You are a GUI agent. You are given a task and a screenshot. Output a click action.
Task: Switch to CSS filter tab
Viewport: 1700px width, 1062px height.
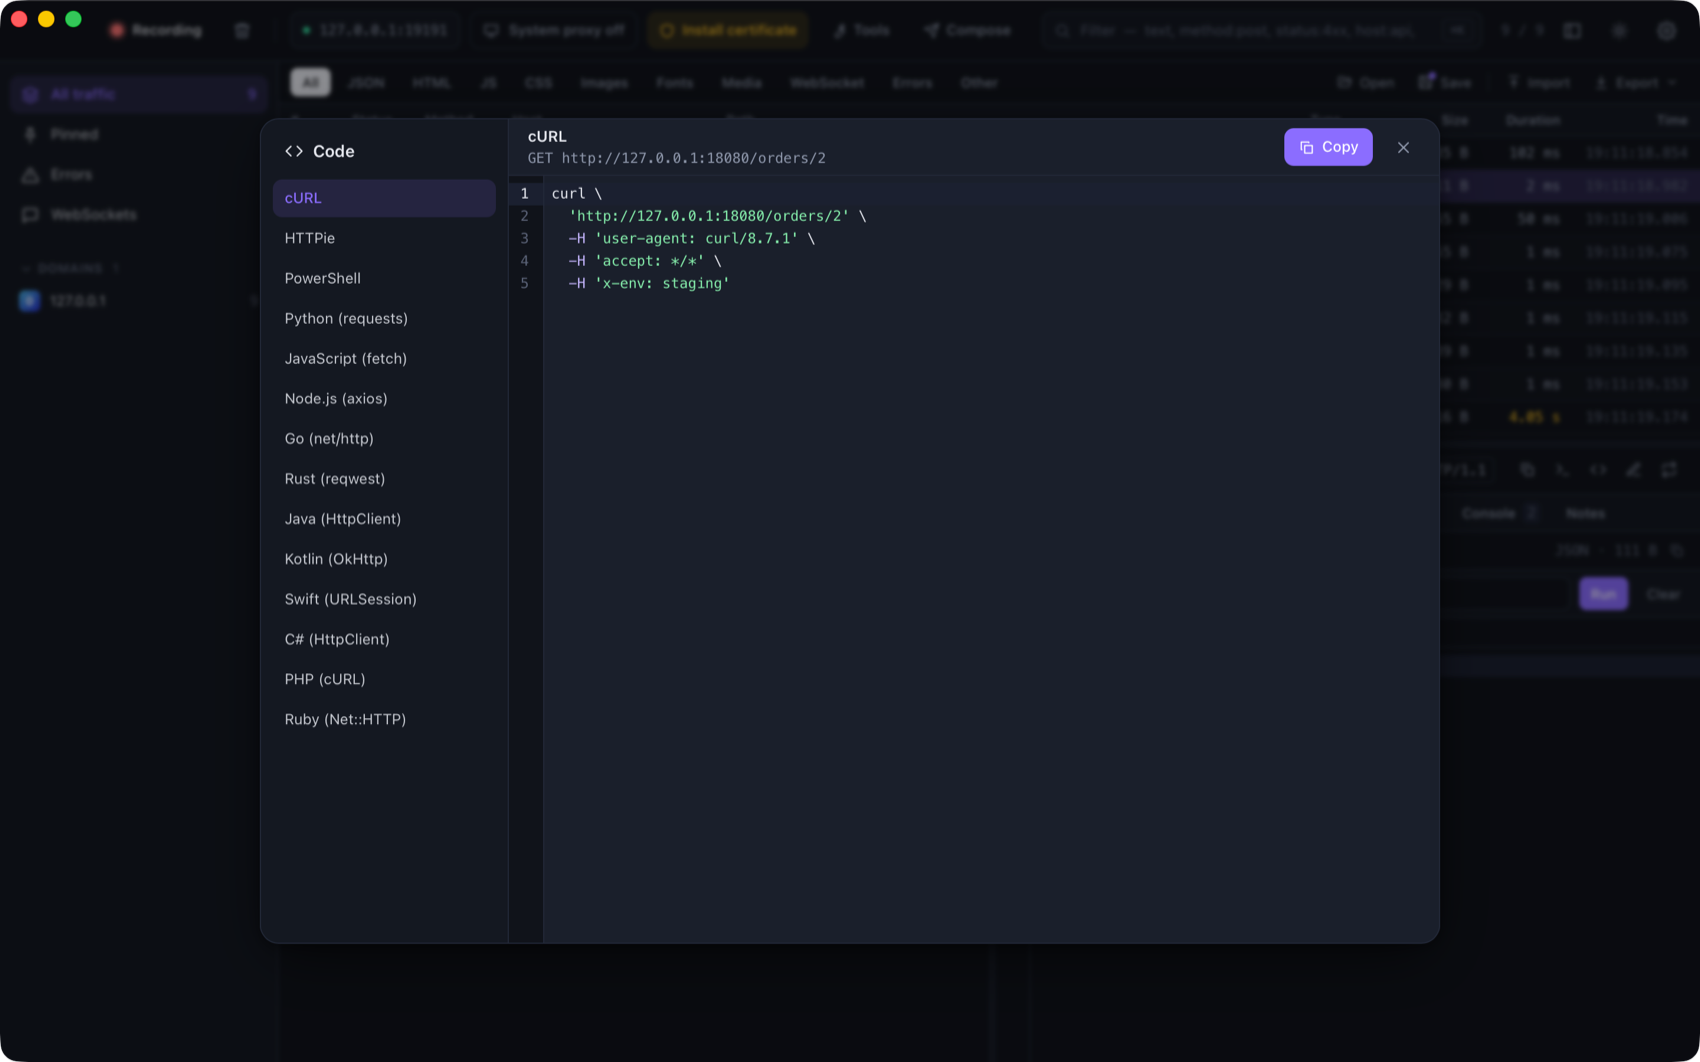tap(538, 82)
